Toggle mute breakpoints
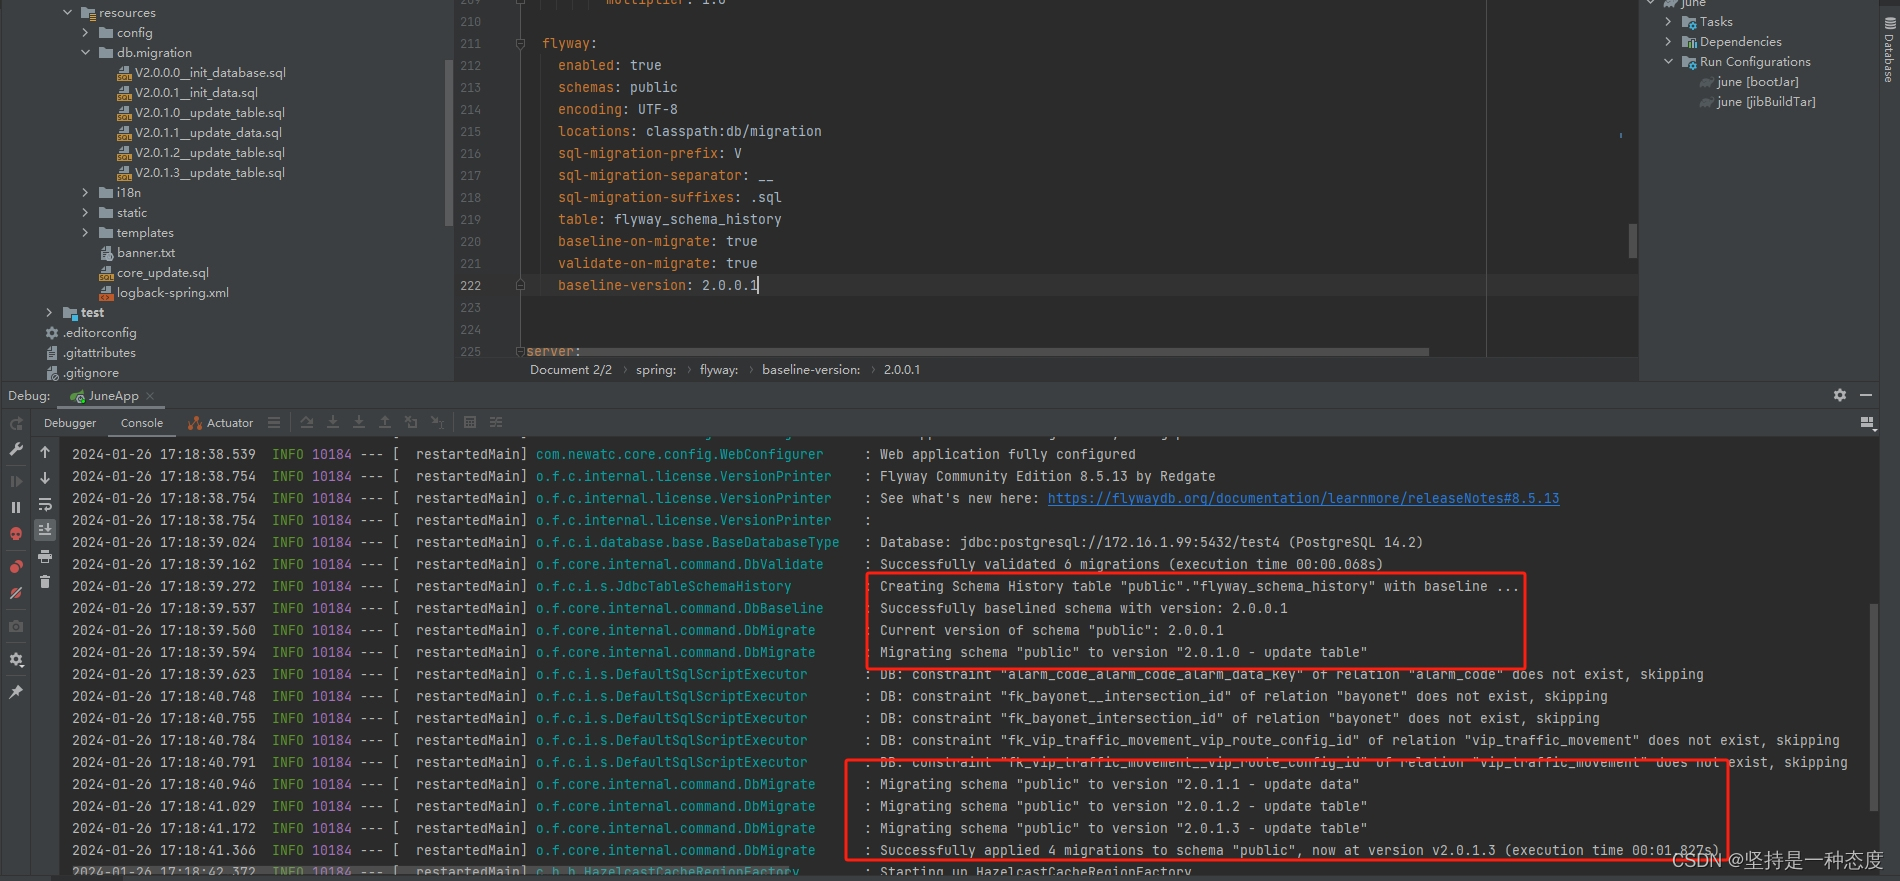This screenshot has width=1900, height=881. 16,593
